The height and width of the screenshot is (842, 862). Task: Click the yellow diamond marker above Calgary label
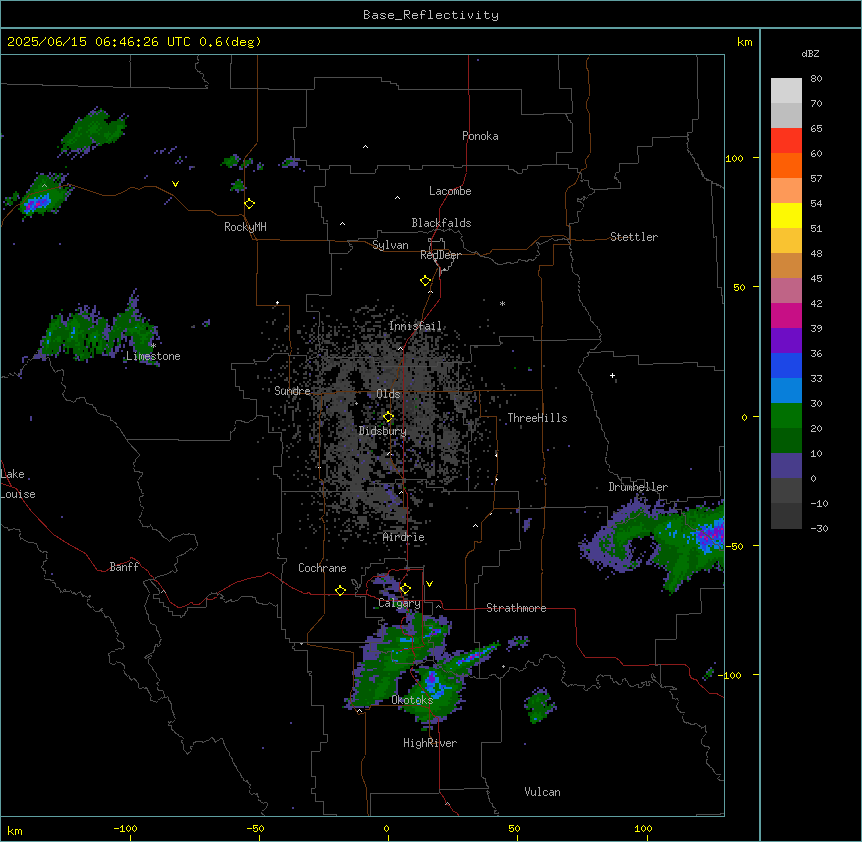405,589
